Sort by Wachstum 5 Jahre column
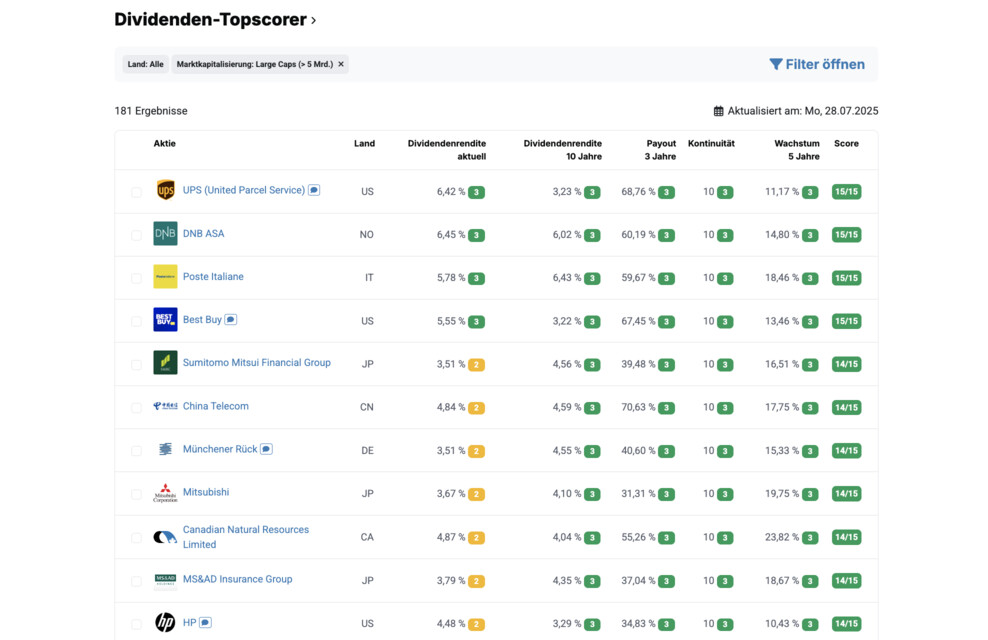This screenshot has width=988, height=640. [x=796, y=150]
